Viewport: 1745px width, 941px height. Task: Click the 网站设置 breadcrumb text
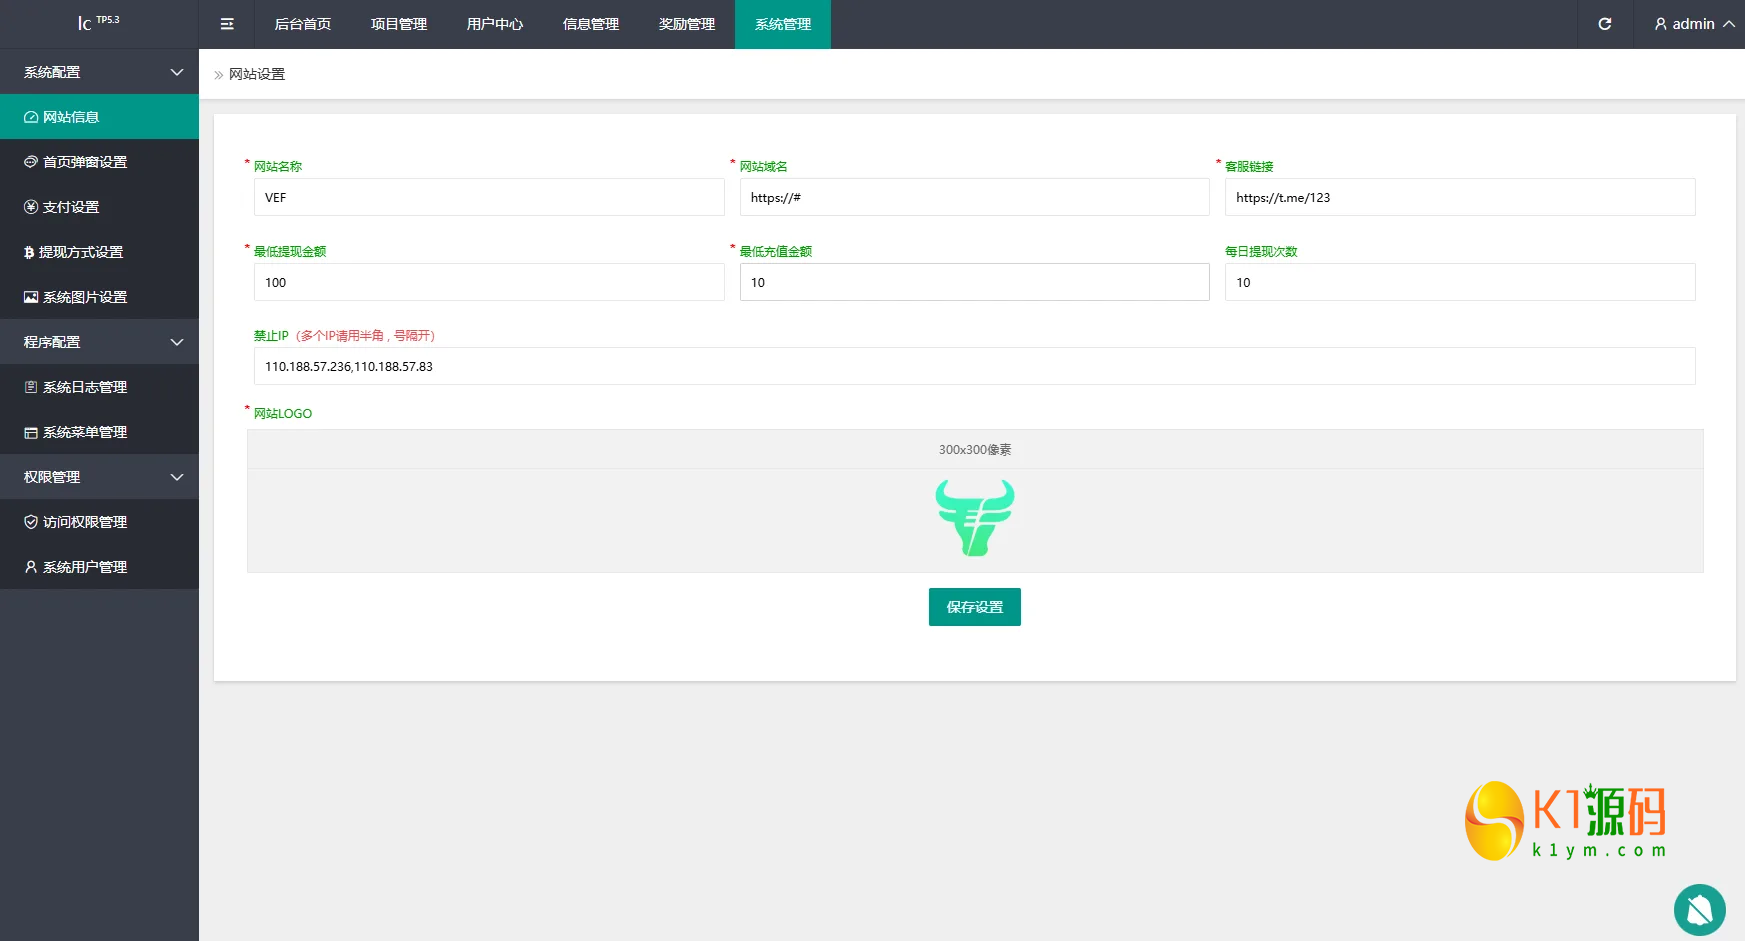pyautogui.click(x=257, y=74)
